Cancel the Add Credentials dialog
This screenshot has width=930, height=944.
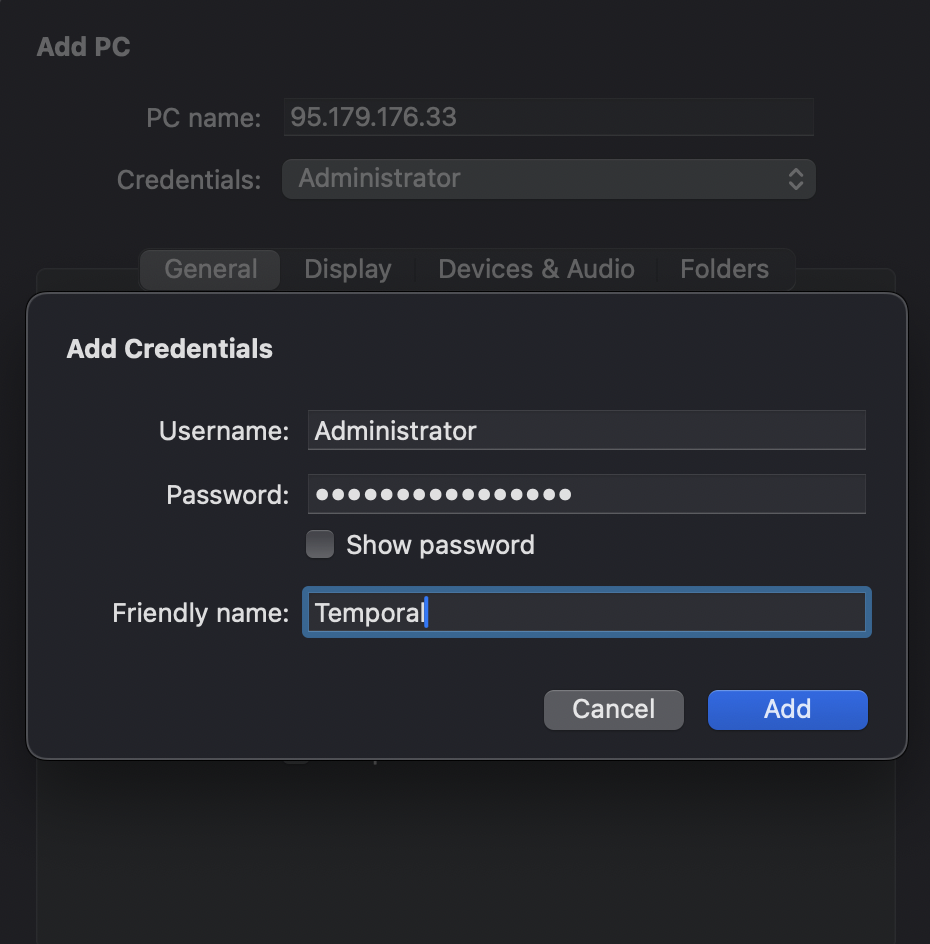(x=613, y=709)
